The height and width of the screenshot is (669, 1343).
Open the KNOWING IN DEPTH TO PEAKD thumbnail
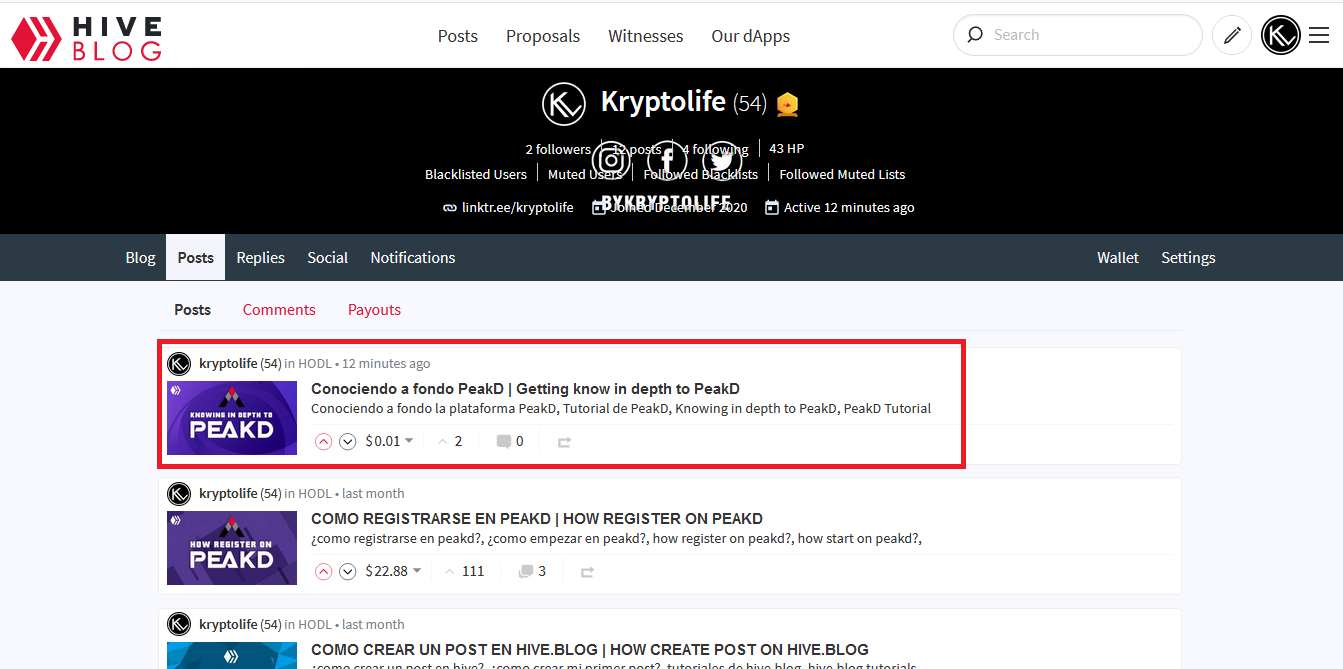tap(232, 418)
